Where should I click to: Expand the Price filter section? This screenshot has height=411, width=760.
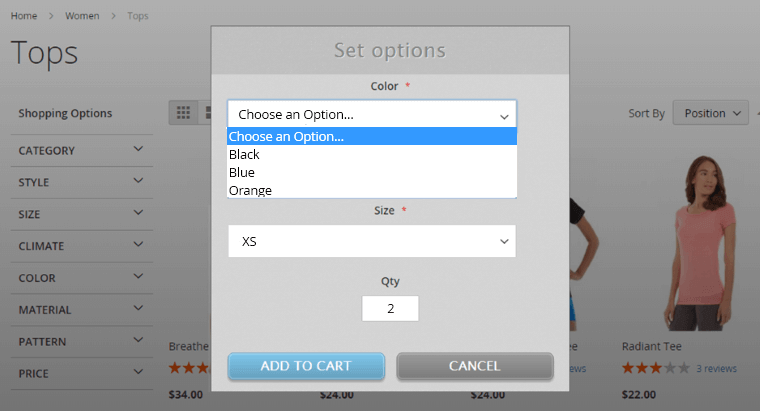point(81,373)
